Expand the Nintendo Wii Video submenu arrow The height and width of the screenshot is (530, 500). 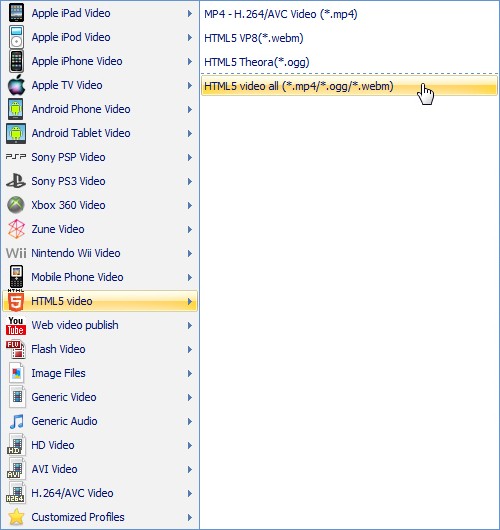[x=190, y=254]
